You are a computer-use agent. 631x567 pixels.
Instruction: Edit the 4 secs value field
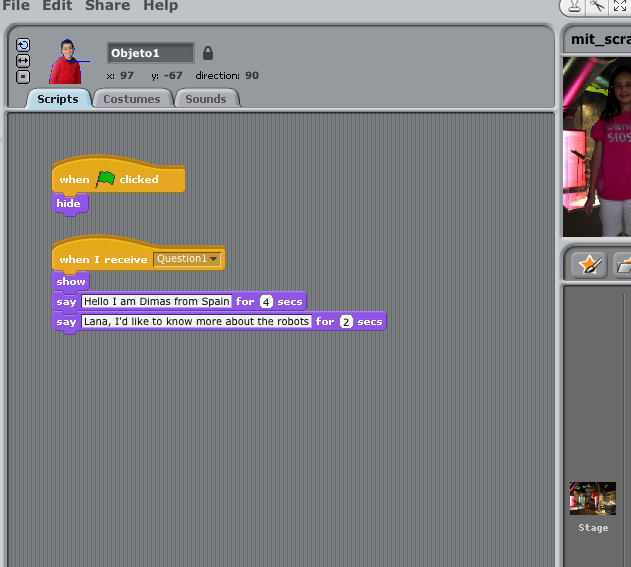pos(266,302)
